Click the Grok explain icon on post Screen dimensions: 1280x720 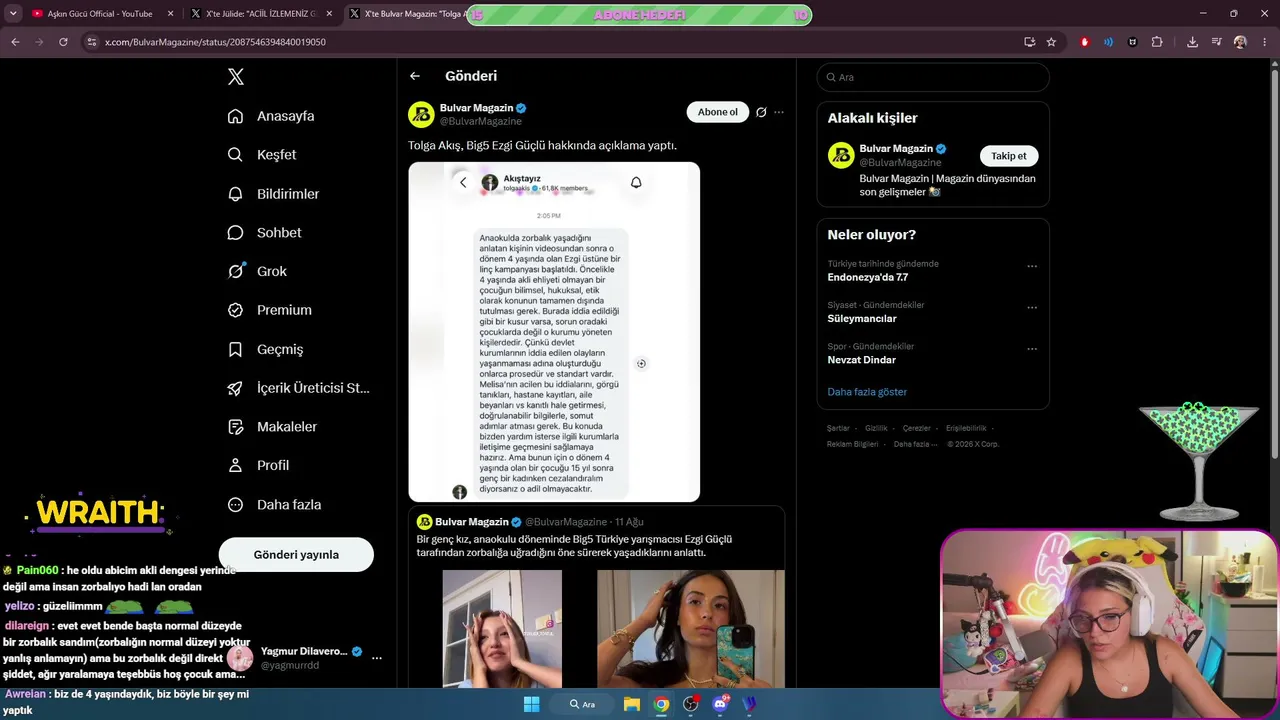click(761, 112)
